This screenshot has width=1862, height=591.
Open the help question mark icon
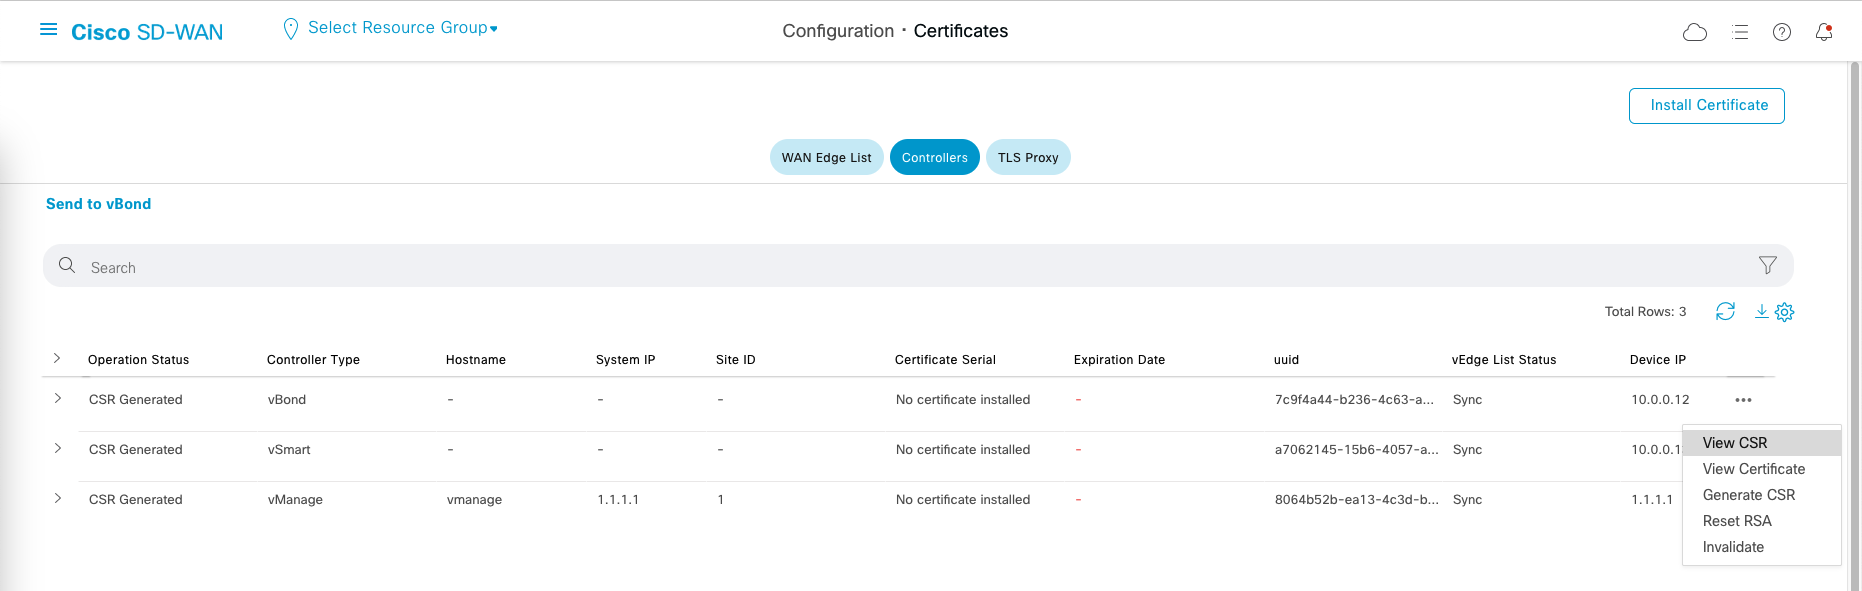1781,32
